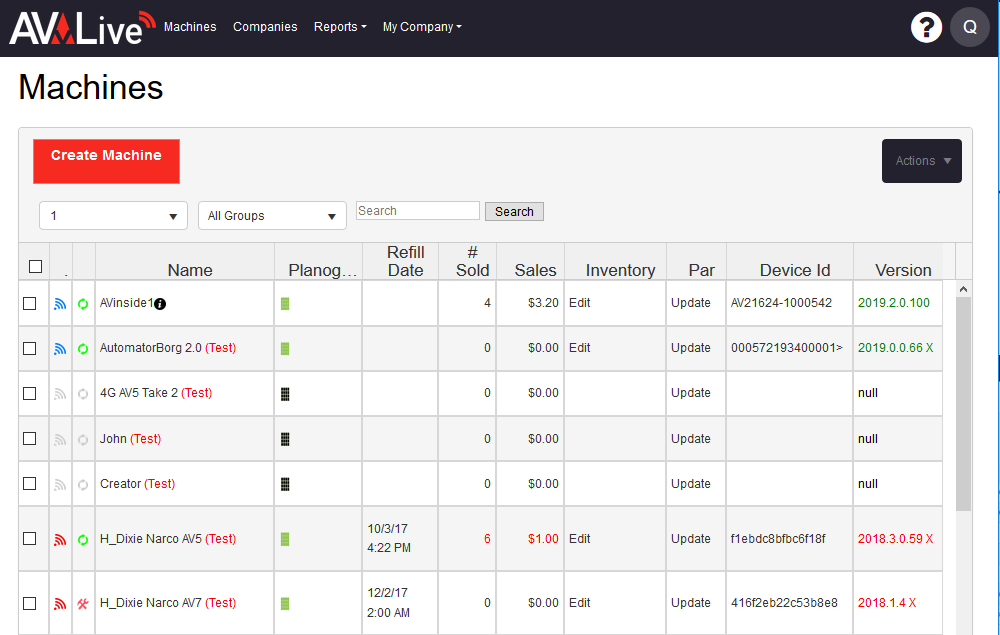Click gray refresh icon in Creator row
1000x635 pixels.
[x=83, y=485]
